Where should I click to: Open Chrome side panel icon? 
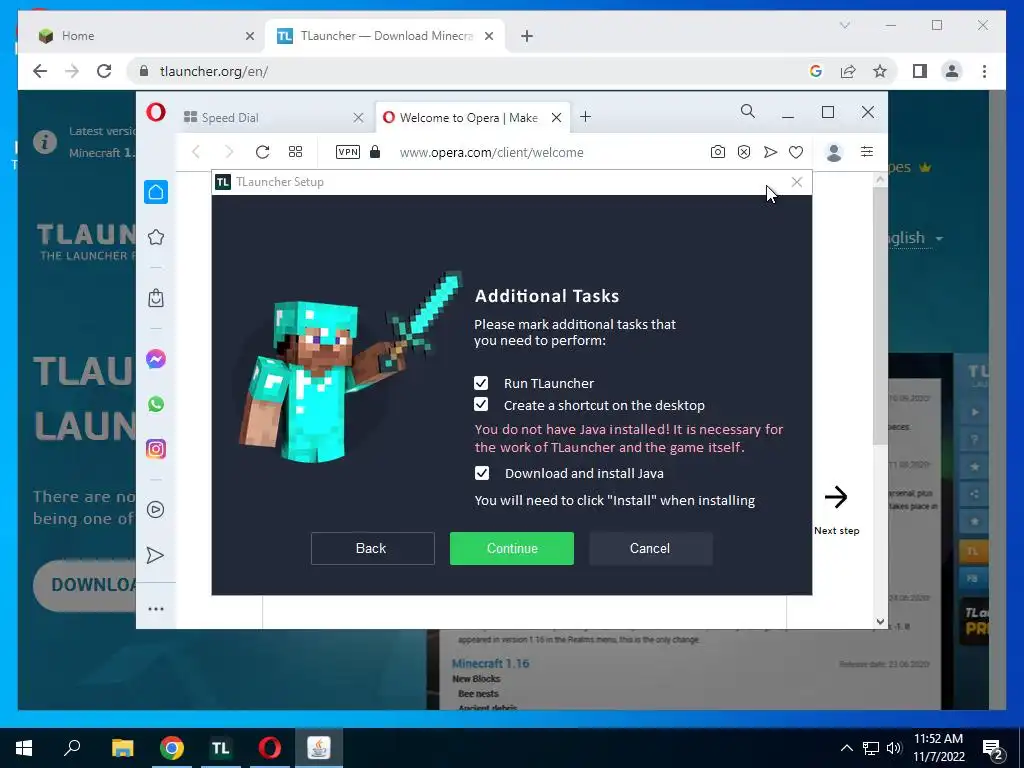[920, 71]
